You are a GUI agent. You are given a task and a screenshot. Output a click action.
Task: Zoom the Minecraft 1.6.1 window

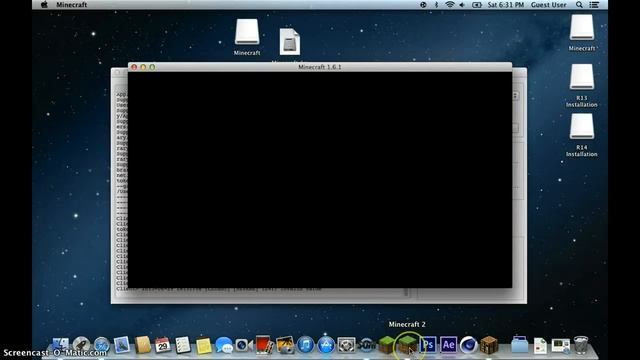(152, 67)
